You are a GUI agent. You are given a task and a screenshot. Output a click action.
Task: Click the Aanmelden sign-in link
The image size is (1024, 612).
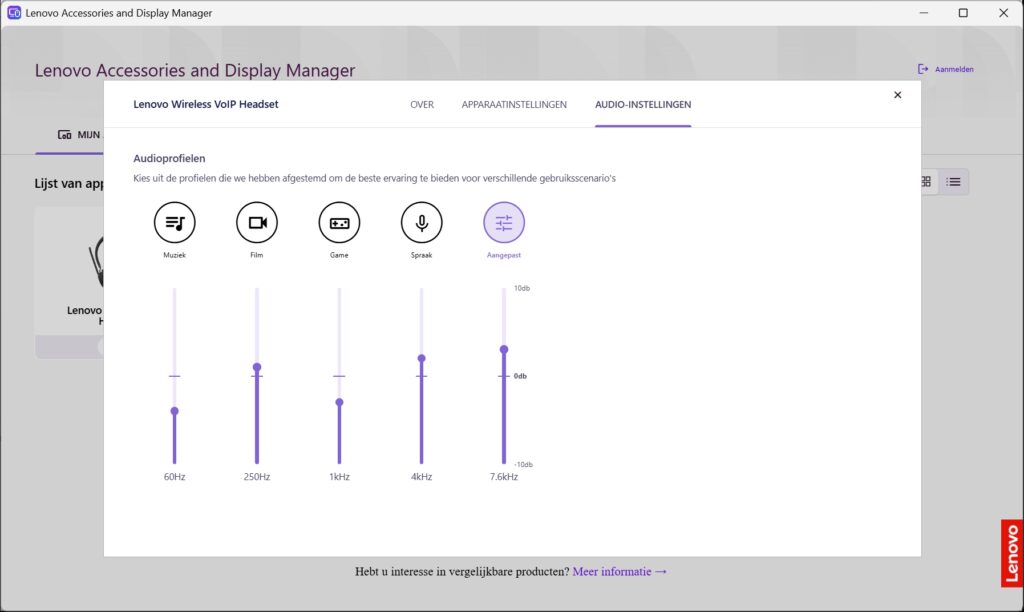pos(954,69)
